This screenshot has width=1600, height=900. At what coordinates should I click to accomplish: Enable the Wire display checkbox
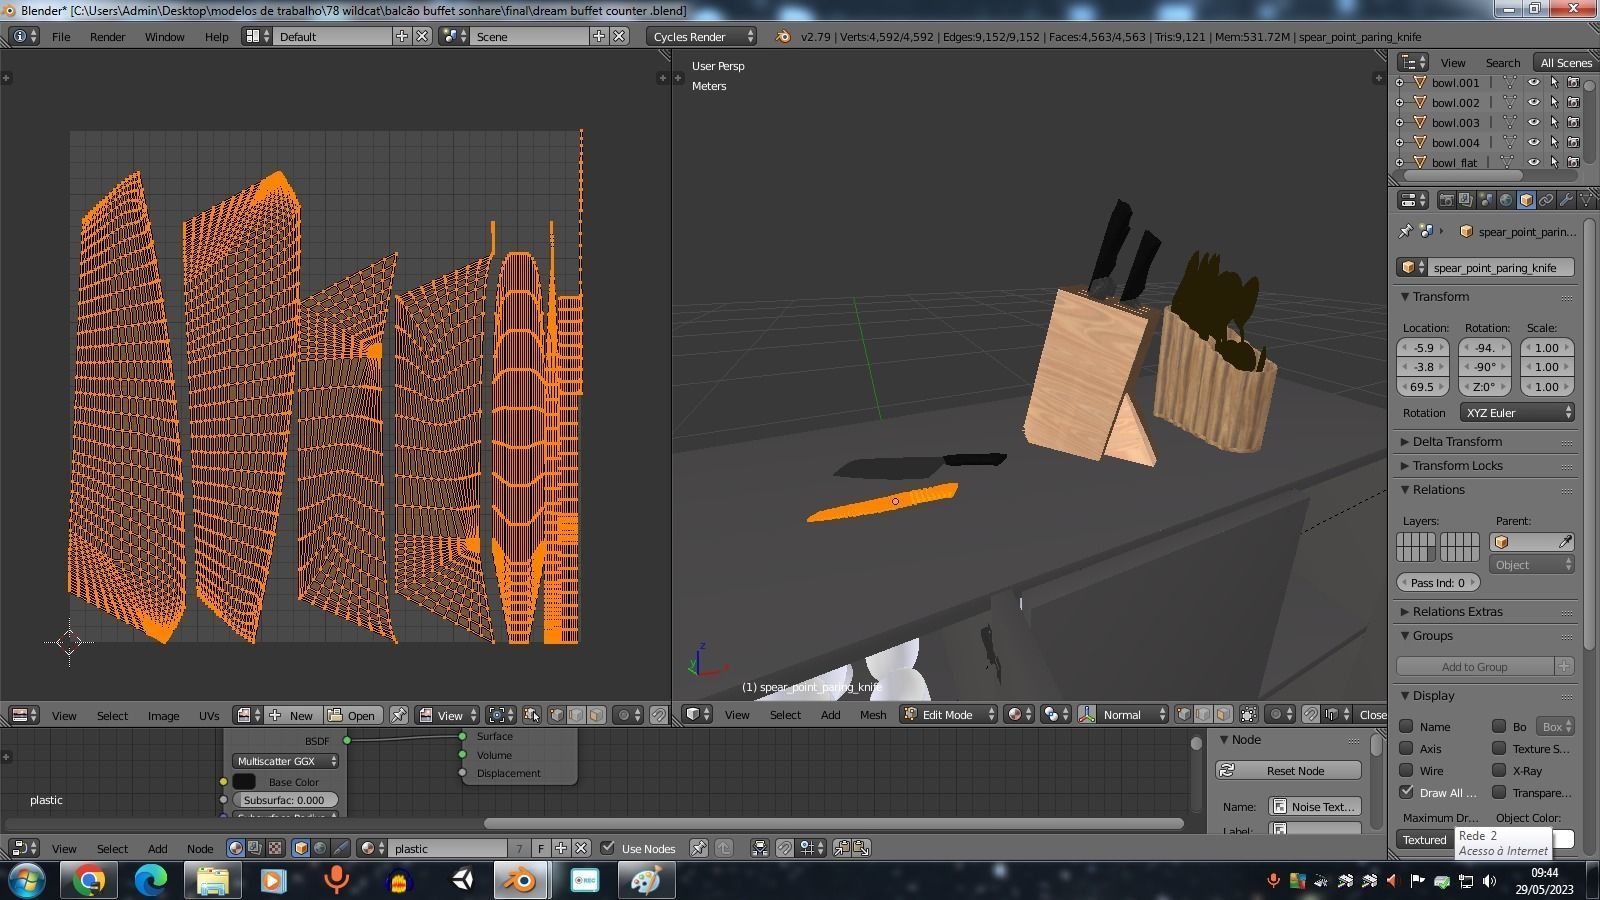1407,771
